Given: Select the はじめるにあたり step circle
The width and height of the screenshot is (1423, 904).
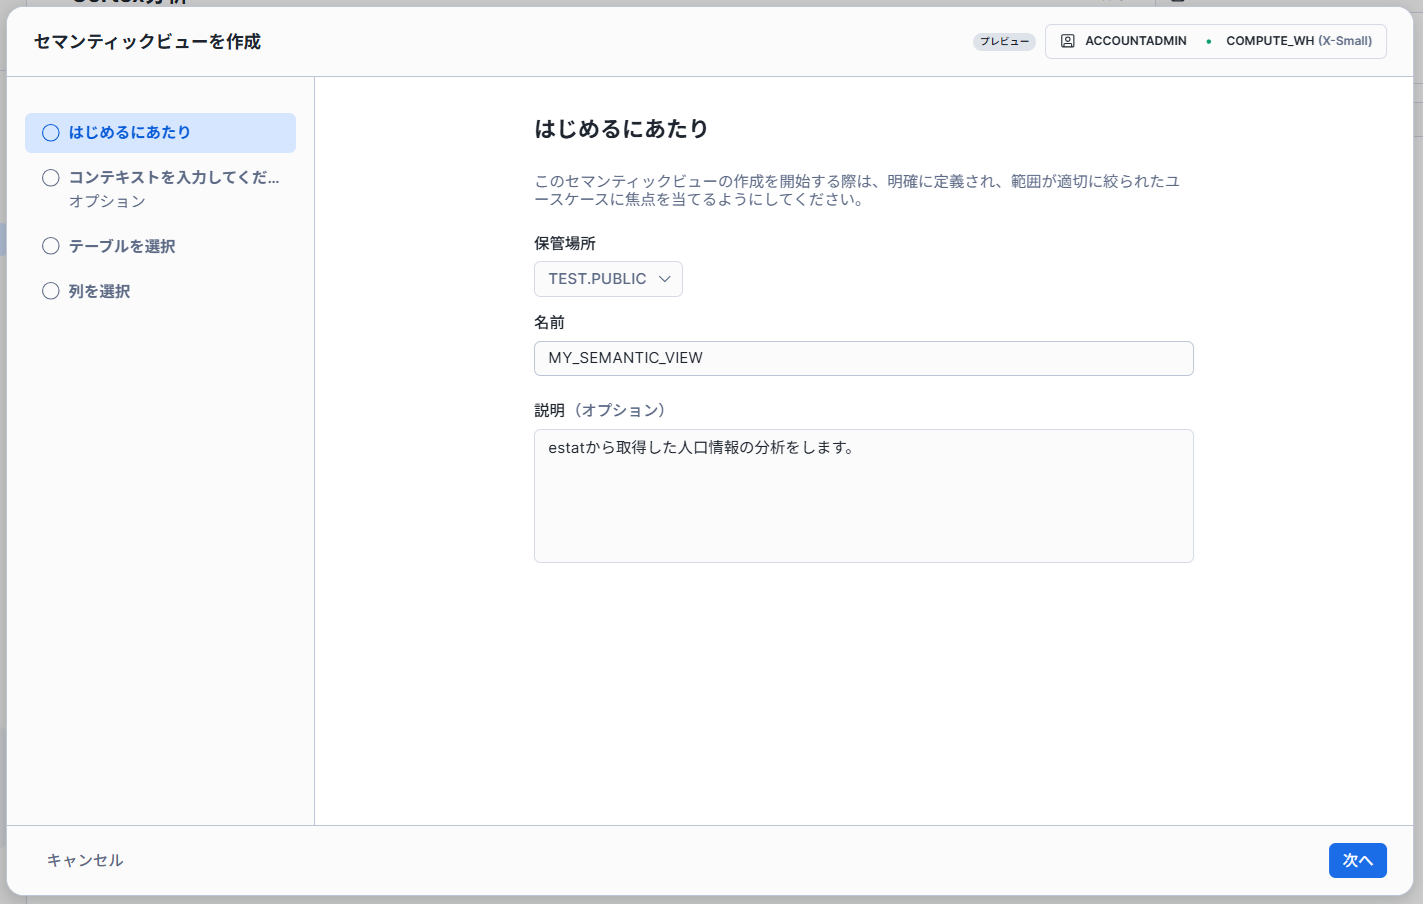Looking at the screenshot, I should pos(51,132).
